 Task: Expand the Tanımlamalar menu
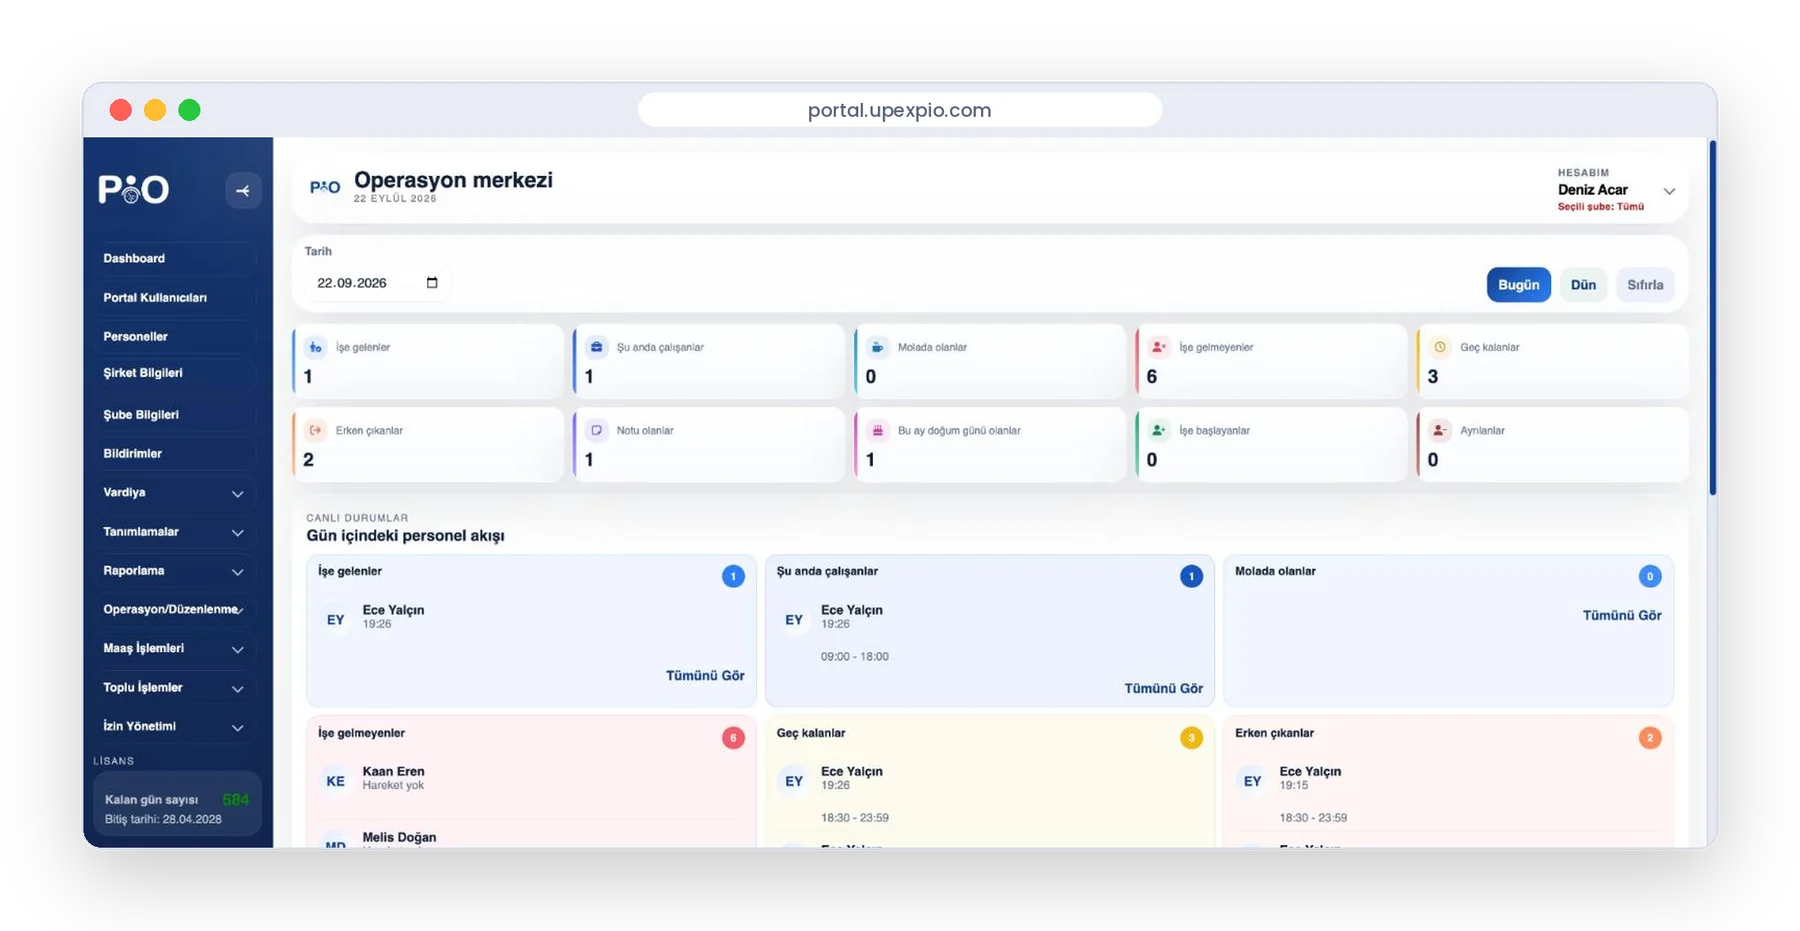(173, 531)
